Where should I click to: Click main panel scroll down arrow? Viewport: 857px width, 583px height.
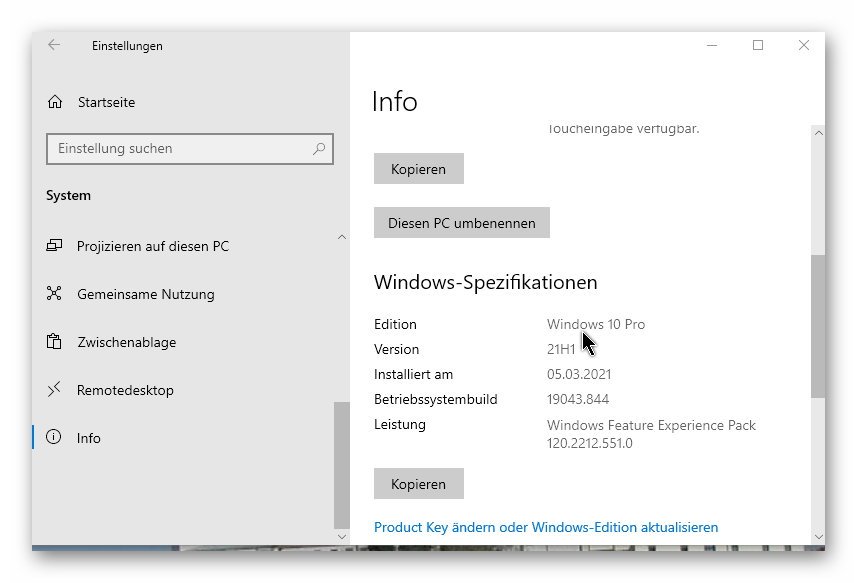[x=818, y=537]
